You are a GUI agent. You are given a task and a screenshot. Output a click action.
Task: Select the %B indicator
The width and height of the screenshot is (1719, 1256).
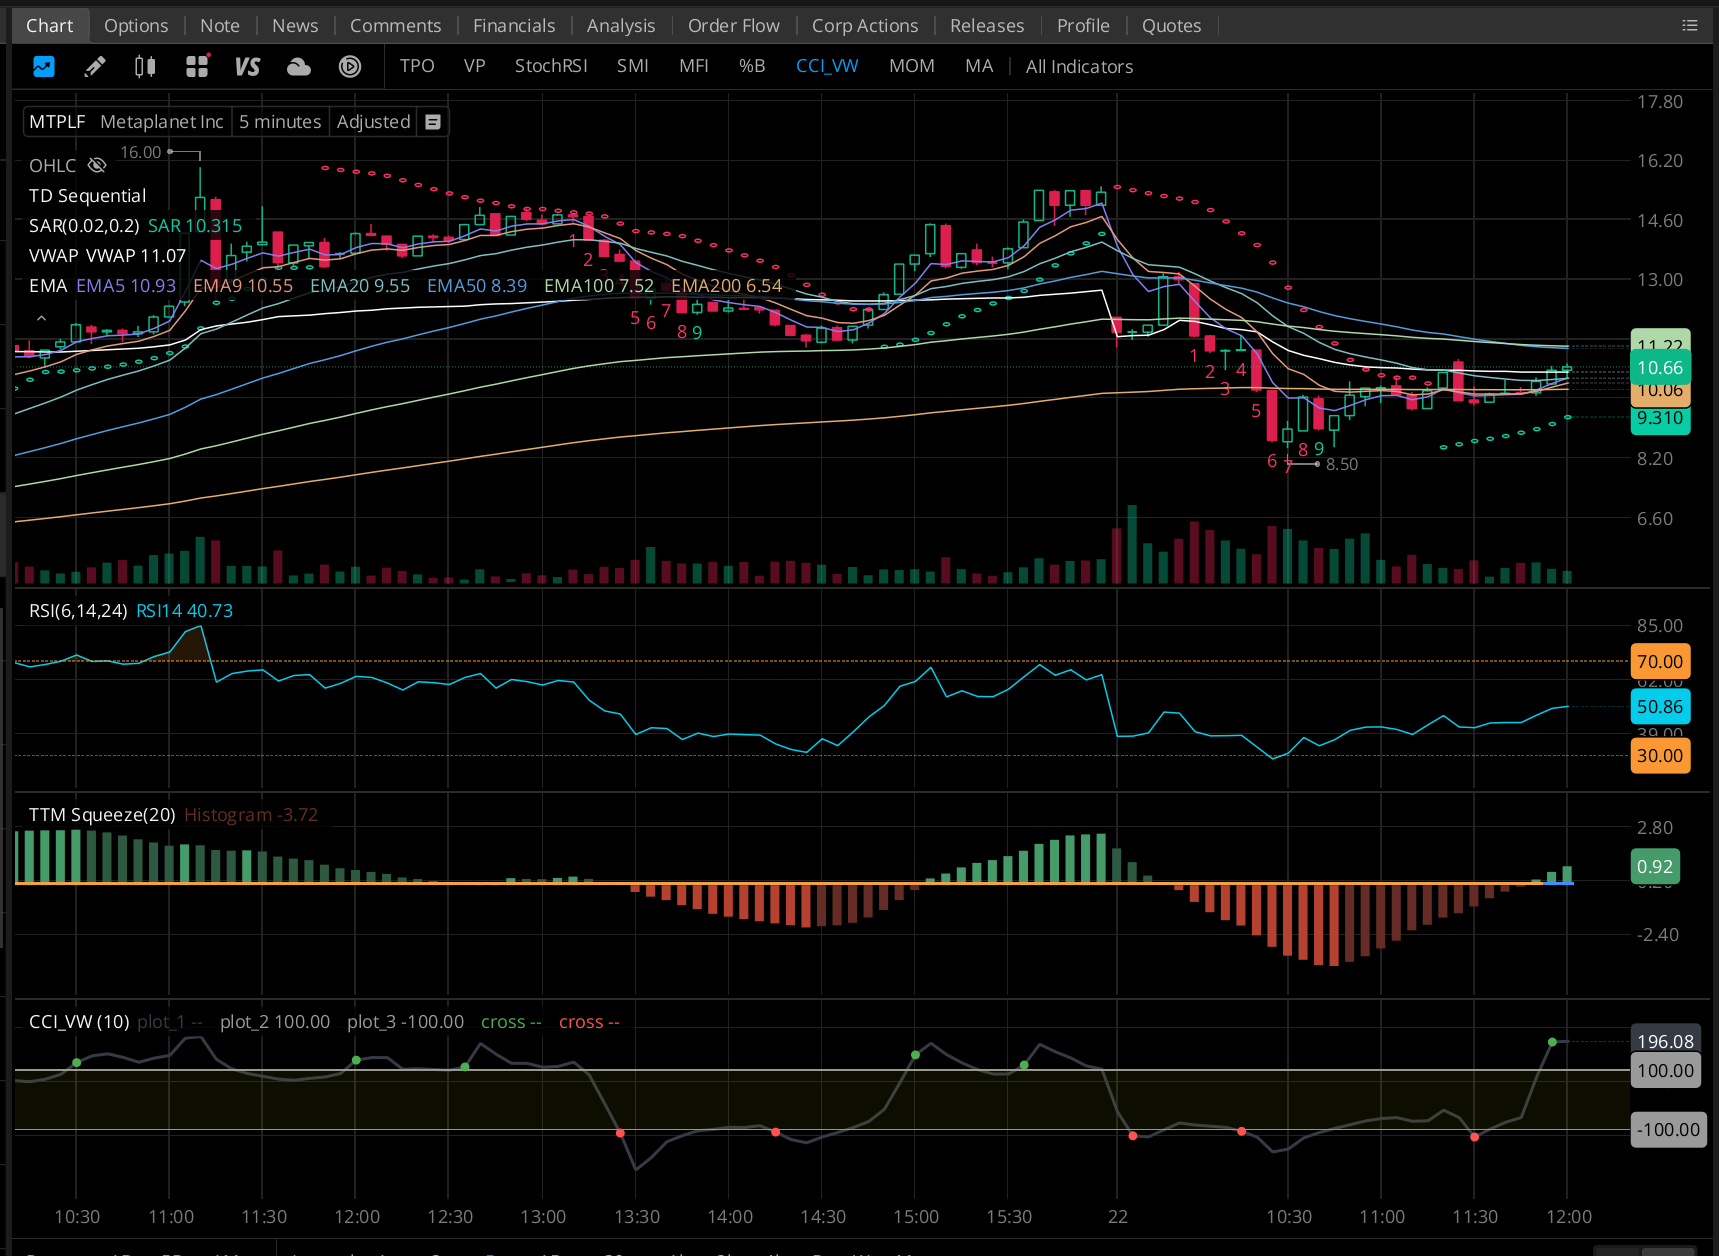(x=752, y=66)
